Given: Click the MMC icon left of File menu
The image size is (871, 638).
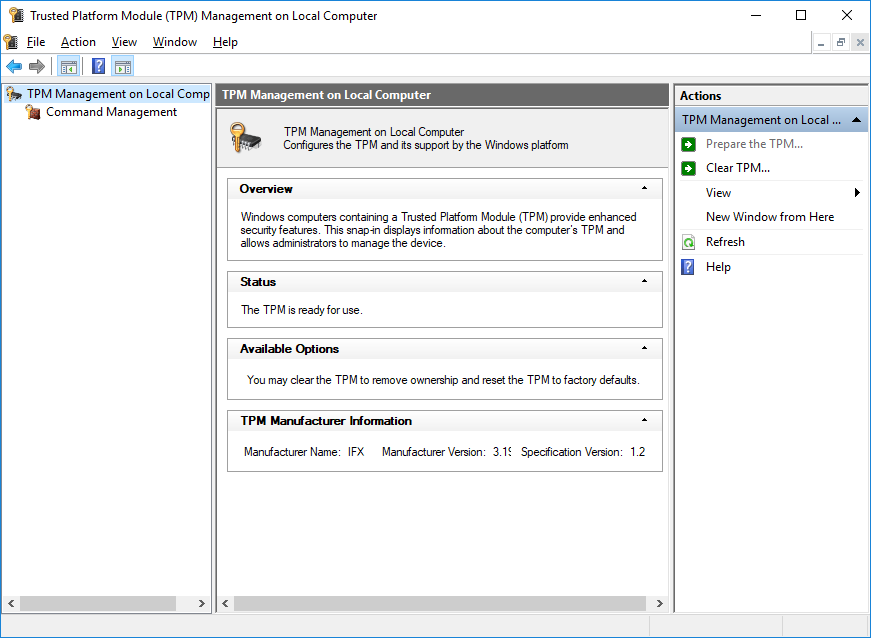Looking at the screenshot, I should [x=11, y=42].
